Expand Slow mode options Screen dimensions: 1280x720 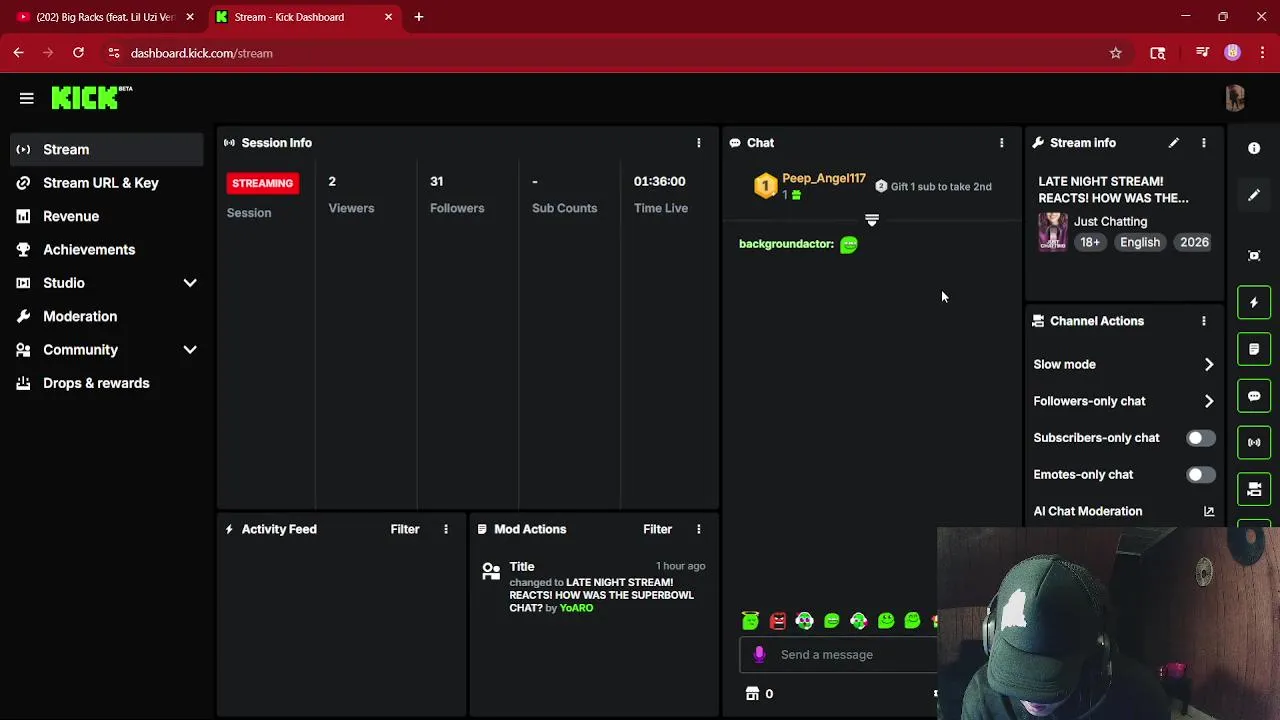(1209, 365)
